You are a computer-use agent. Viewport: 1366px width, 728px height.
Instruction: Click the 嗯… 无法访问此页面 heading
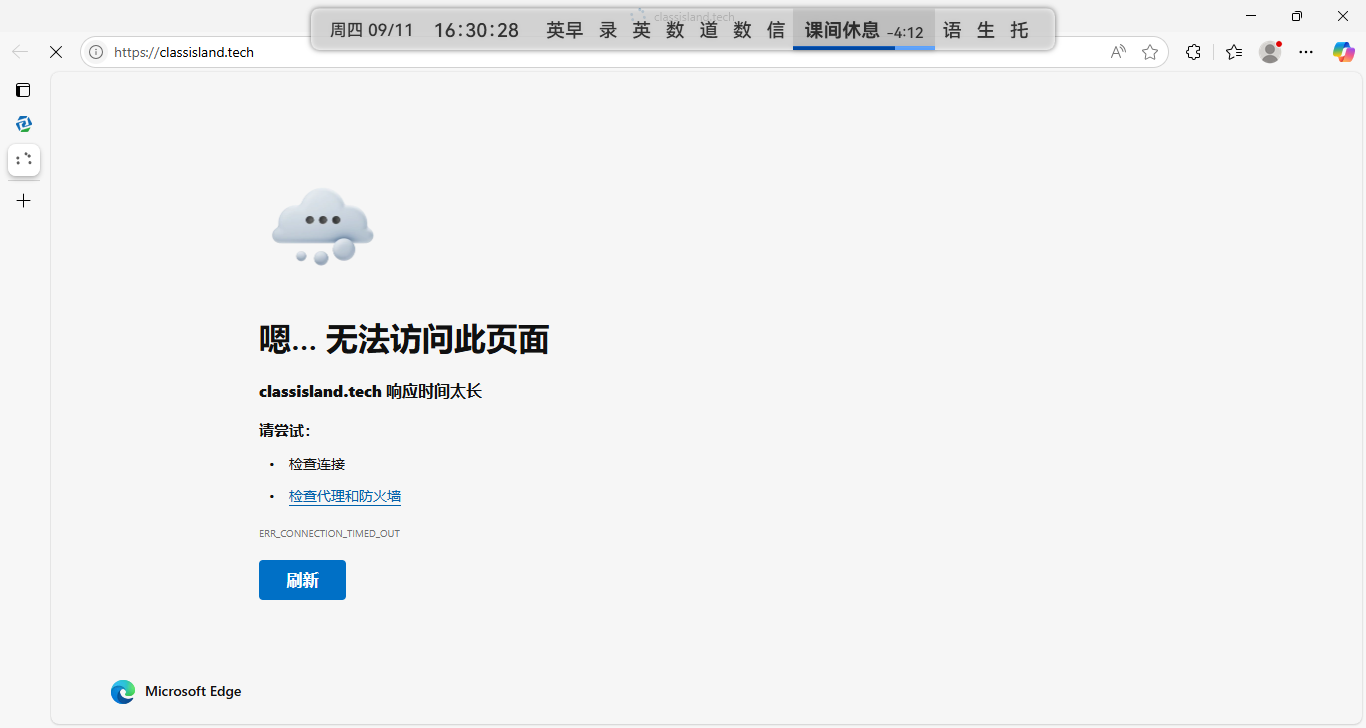point(404,340)
